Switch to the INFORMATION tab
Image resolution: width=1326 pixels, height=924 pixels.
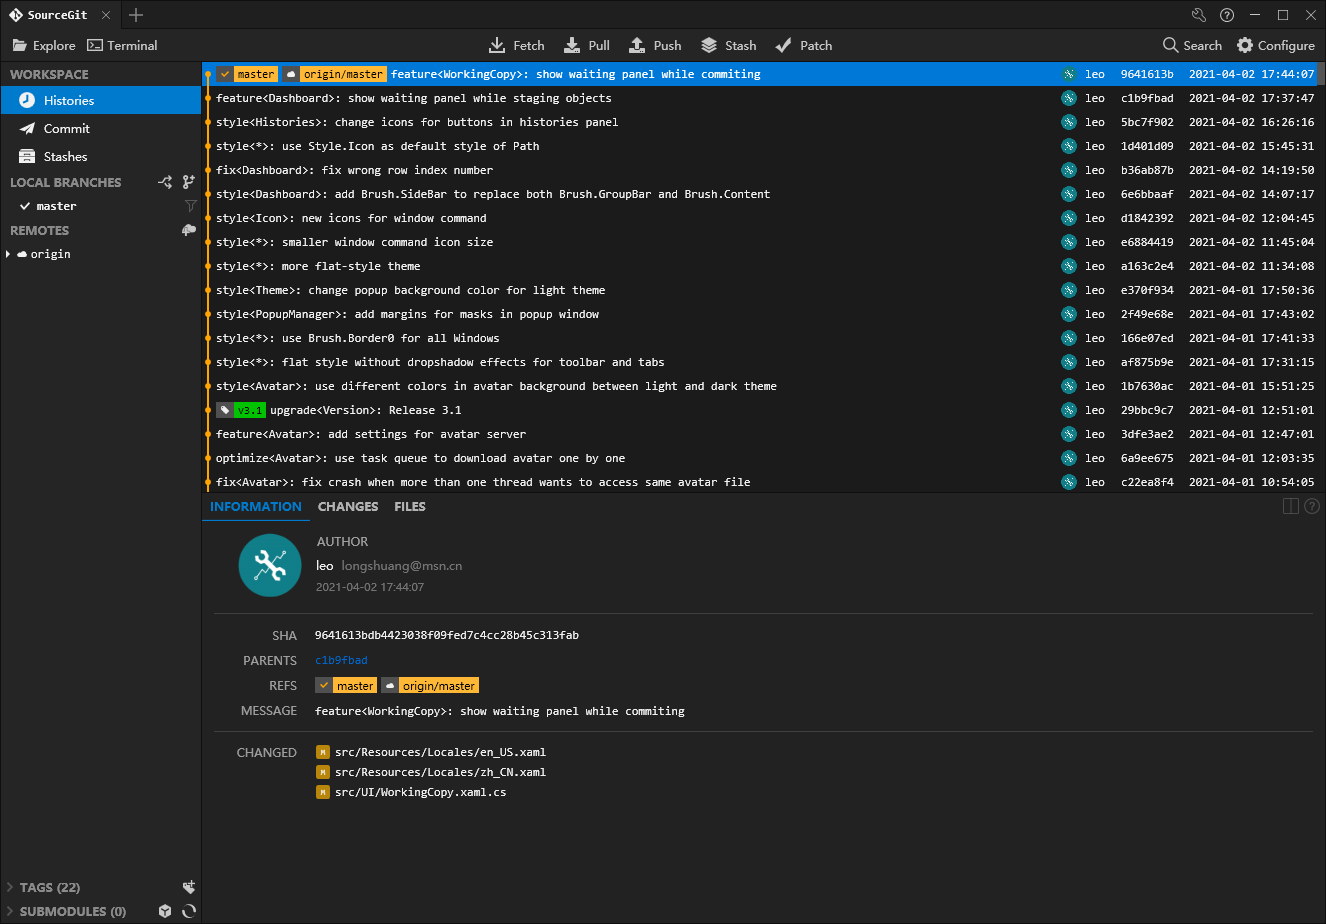point(256,506)
